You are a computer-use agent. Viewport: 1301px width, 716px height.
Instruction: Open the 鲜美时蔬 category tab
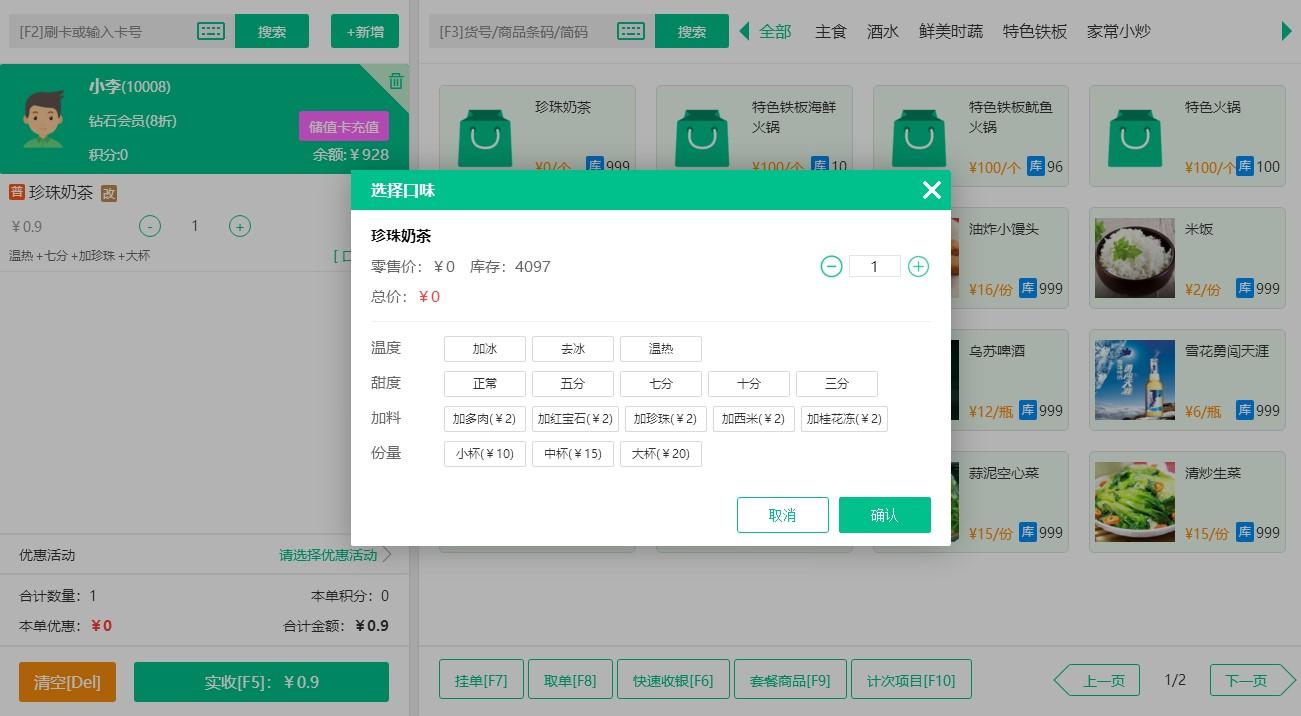coord(950,31)
